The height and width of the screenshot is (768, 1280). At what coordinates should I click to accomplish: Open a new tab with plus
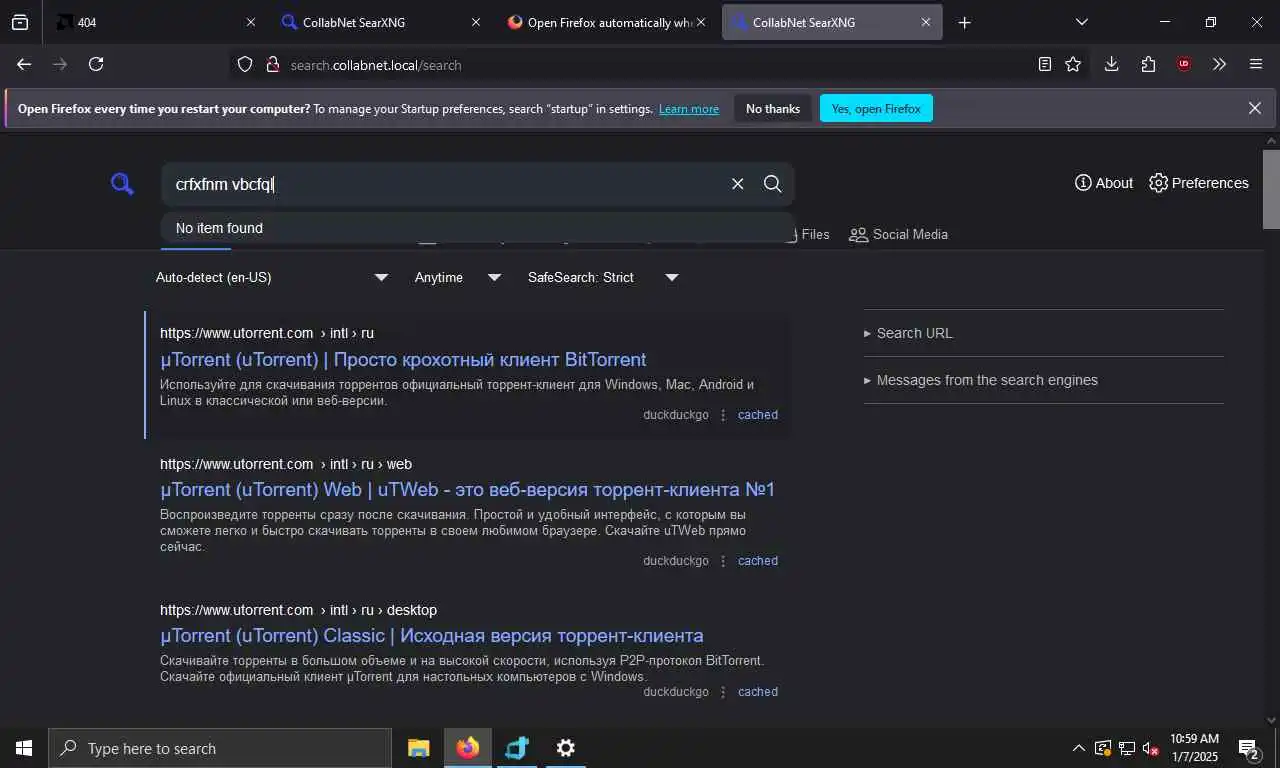[964, 22]
